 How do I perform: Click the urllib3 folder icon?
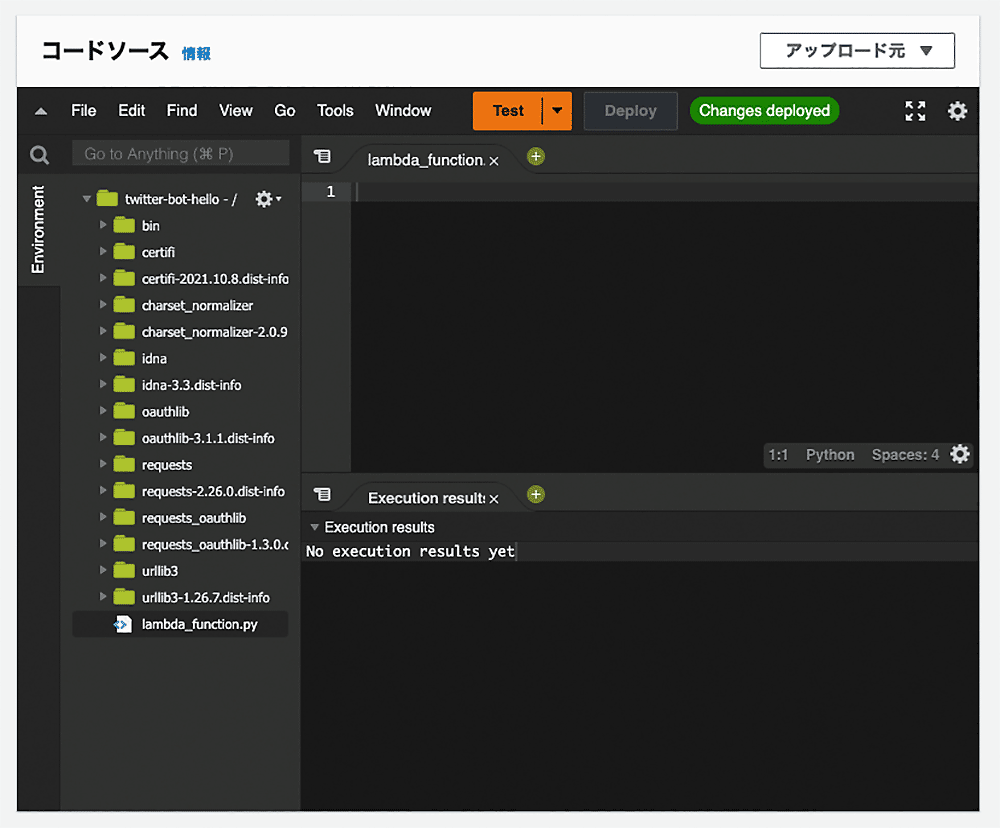coord(124,570)
